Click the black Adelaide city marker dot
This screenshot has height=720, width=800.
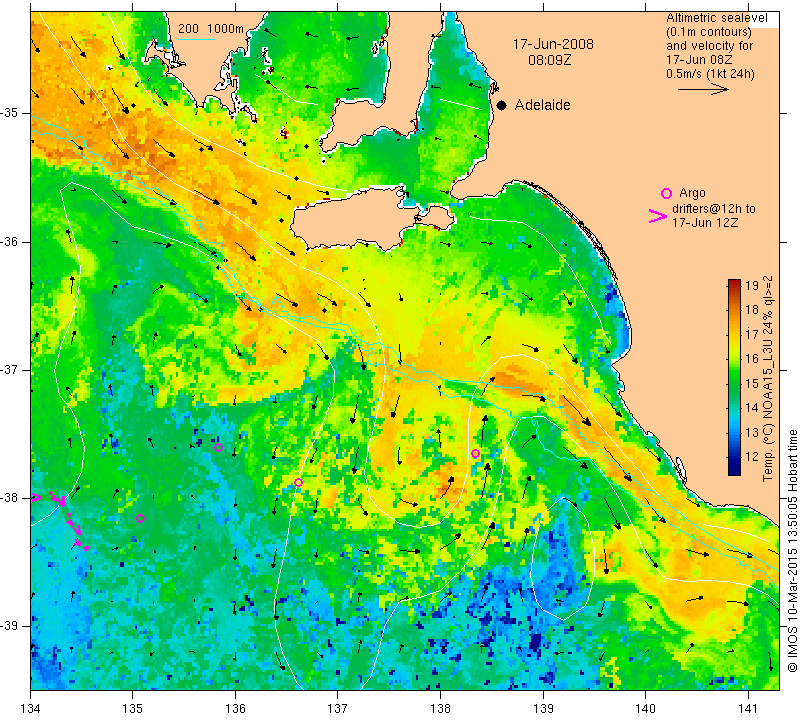point(502,105)
